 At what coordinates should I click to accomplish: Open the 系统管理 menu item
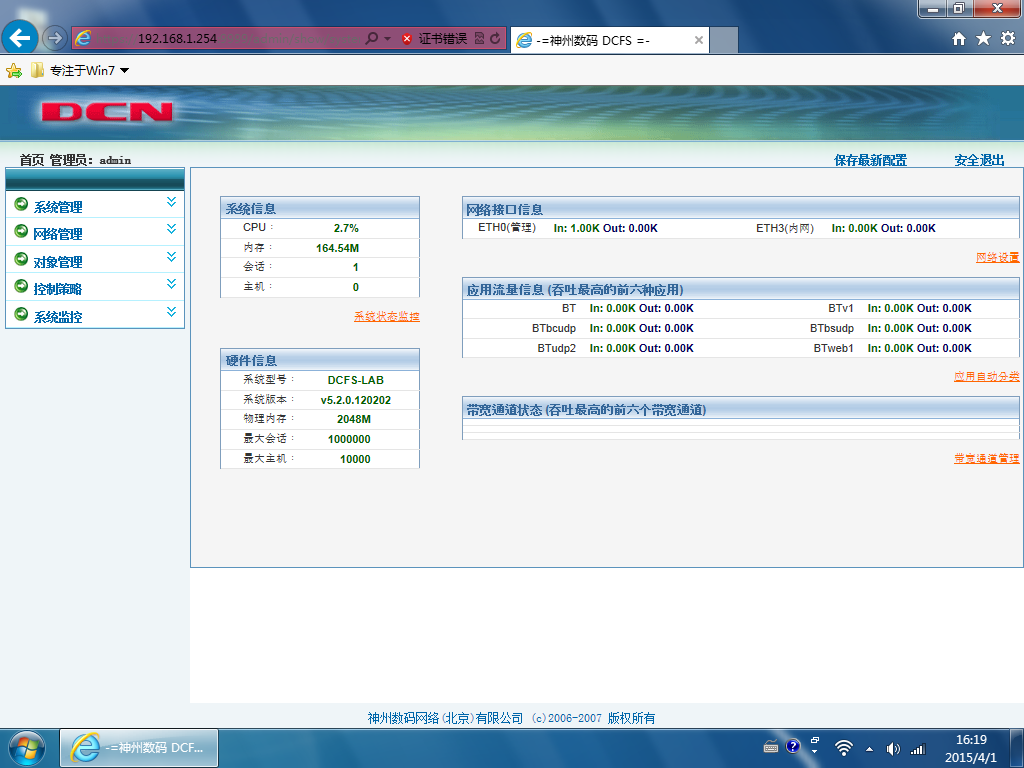click(x=57, y=207)
